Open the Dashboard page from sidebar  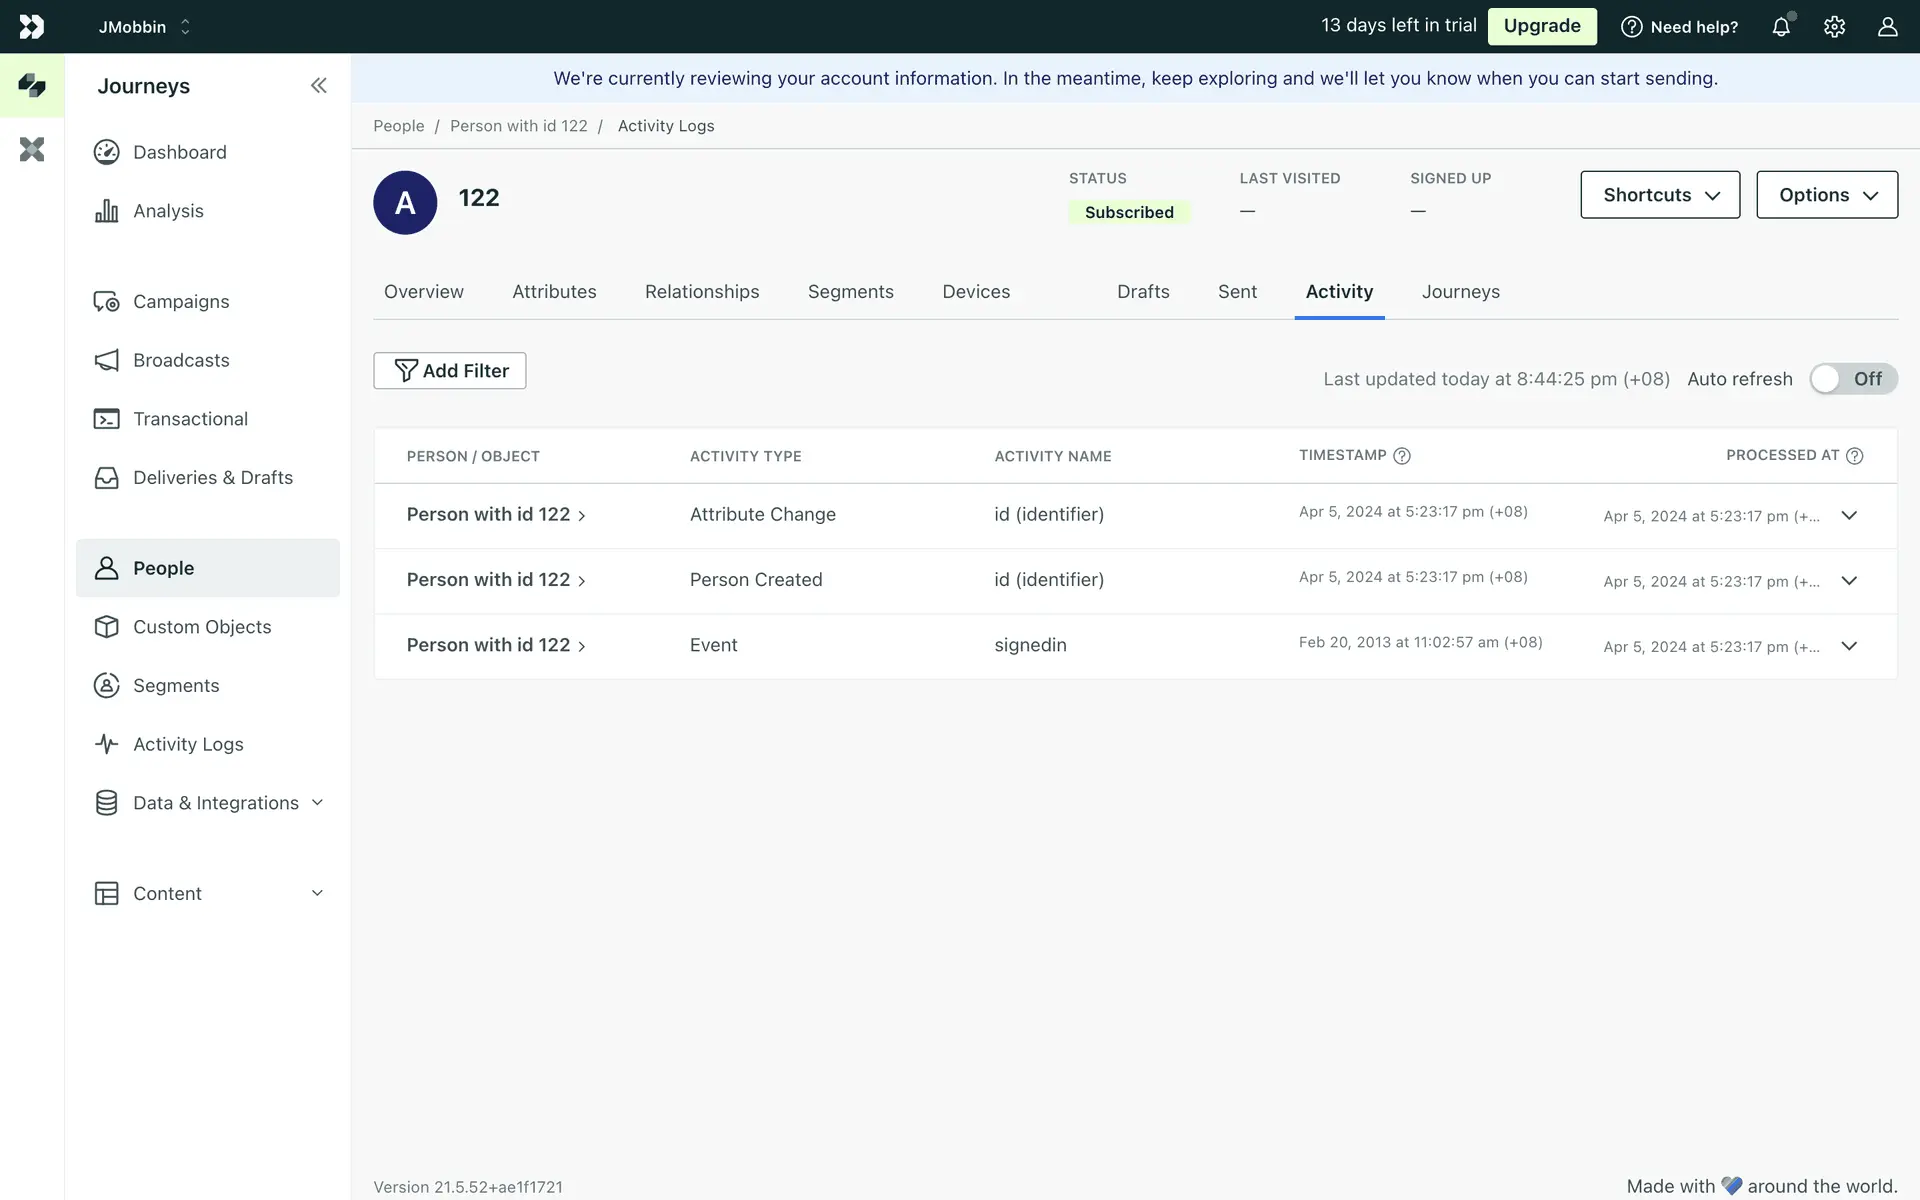point(180,152)
